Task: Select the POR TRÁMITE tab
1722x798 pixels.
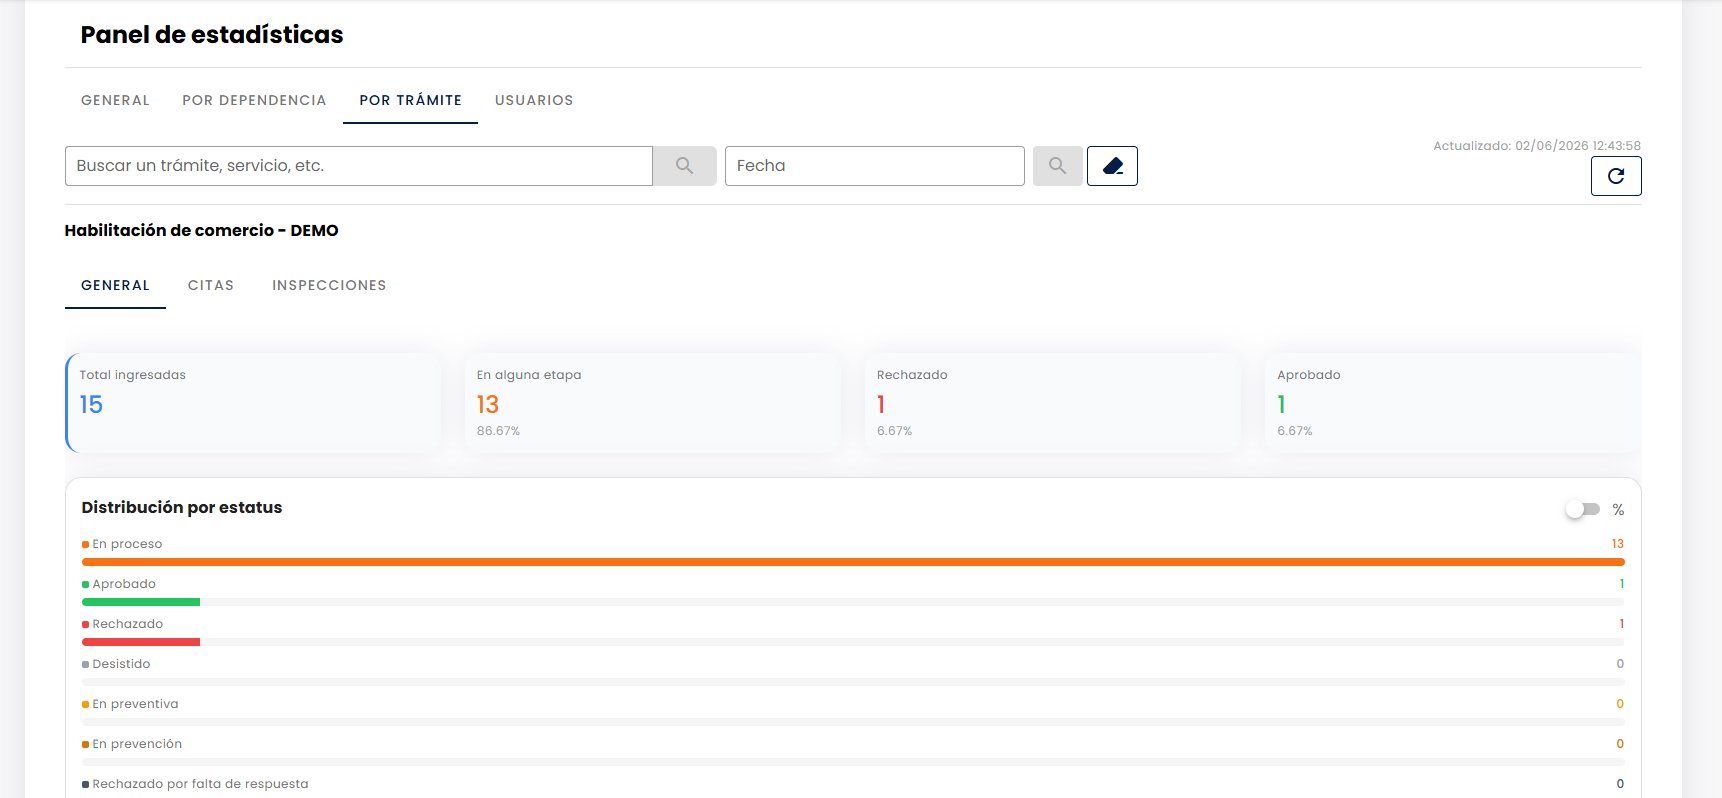Action: point(410,100)
